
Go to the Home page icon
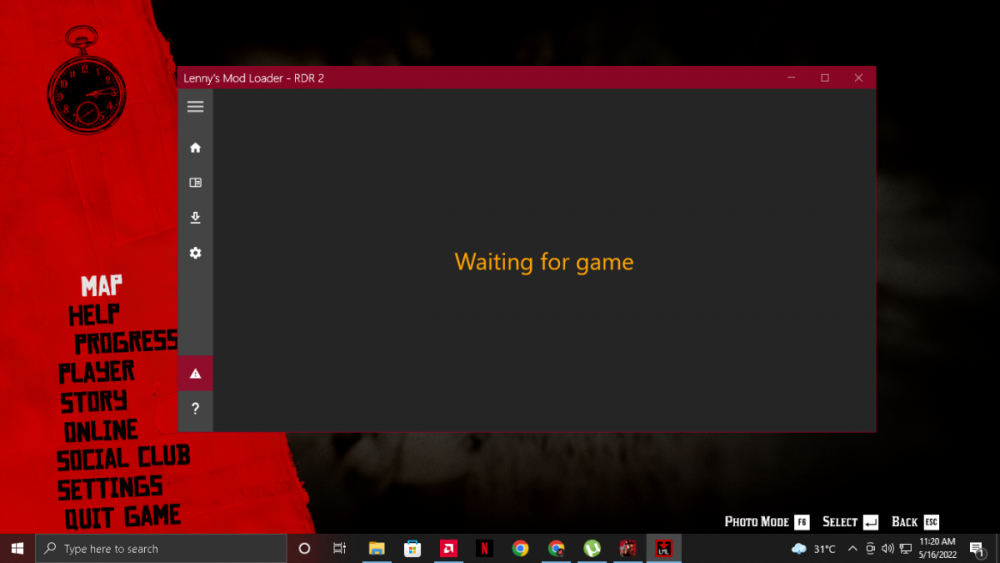[x=195, y=148]
